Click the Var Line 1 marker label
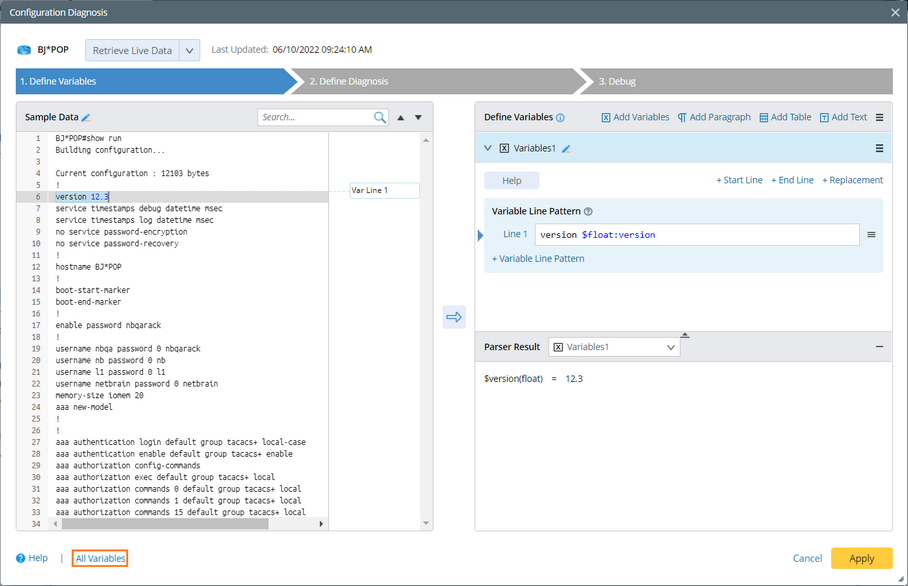This screenshot has width=908, height=586. 385,191
